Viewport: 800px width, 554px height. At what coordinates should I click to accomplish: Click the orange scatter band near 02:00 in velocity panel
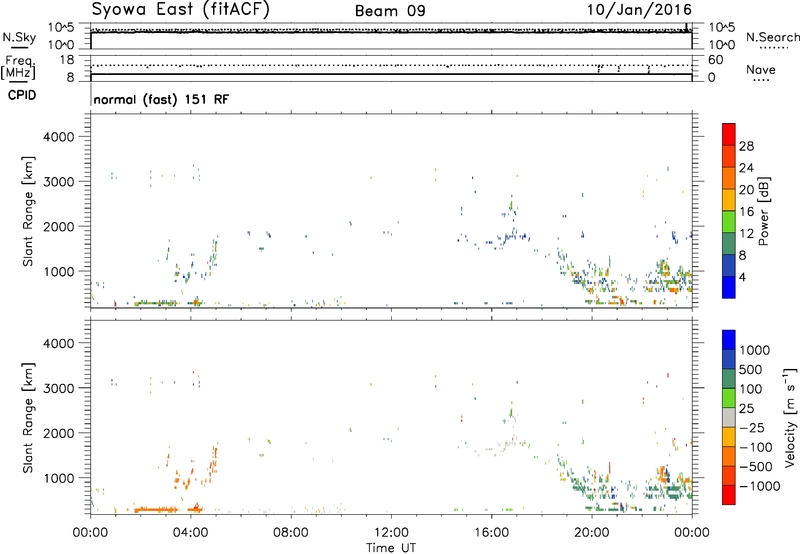tap(156, 509)
